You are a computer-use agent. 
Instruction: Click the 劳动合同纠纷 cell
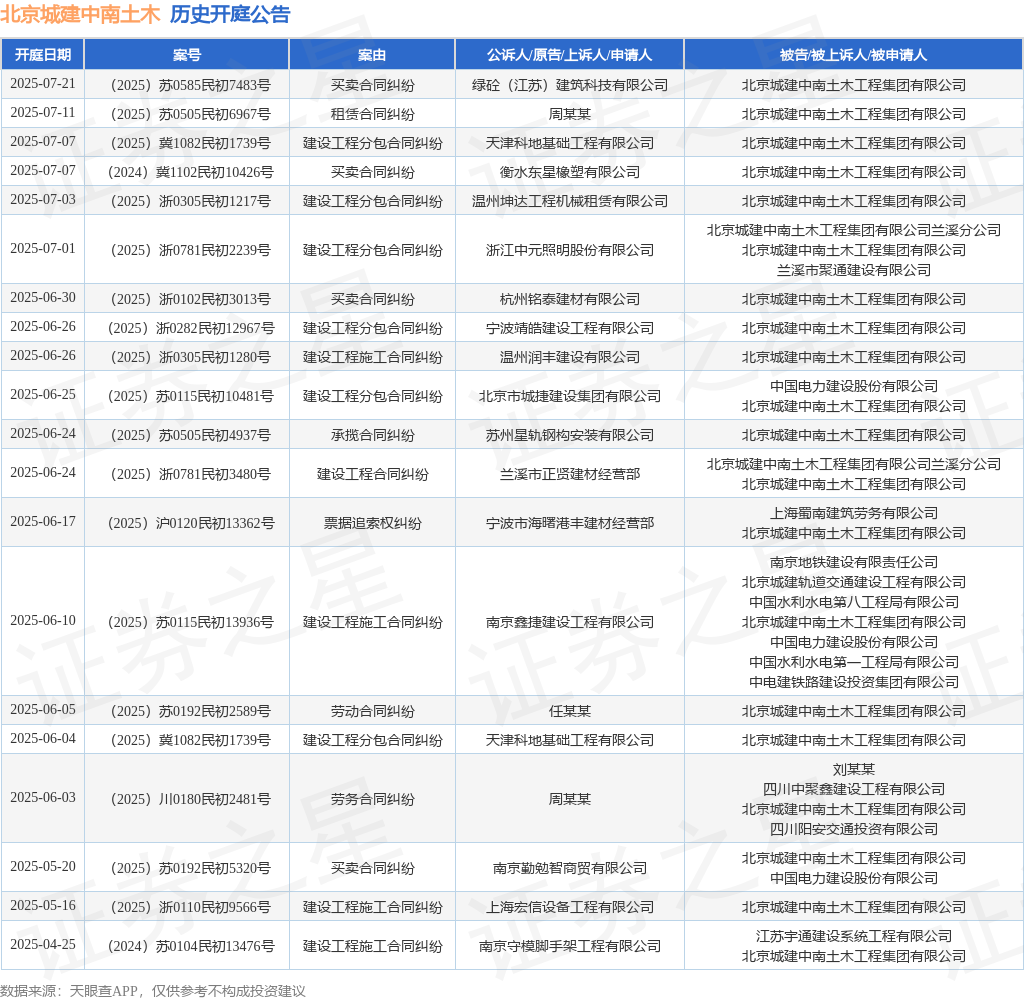tap(372, 711)
